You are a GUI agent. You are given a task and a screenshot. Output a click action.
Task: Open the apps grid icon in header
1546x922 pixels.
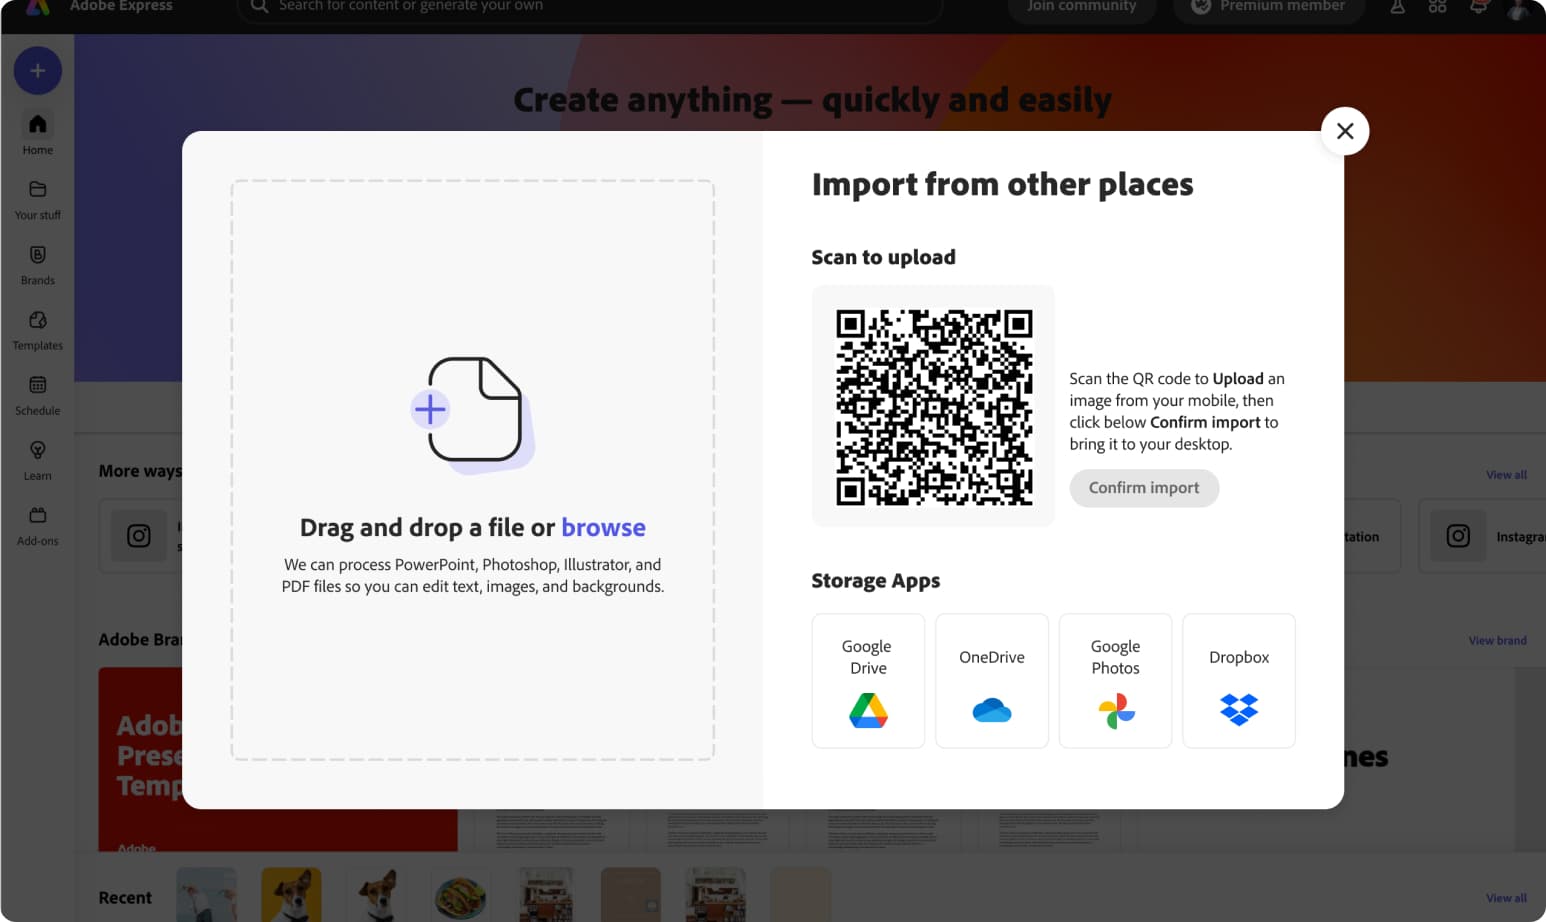click(x=1437, y=6)
